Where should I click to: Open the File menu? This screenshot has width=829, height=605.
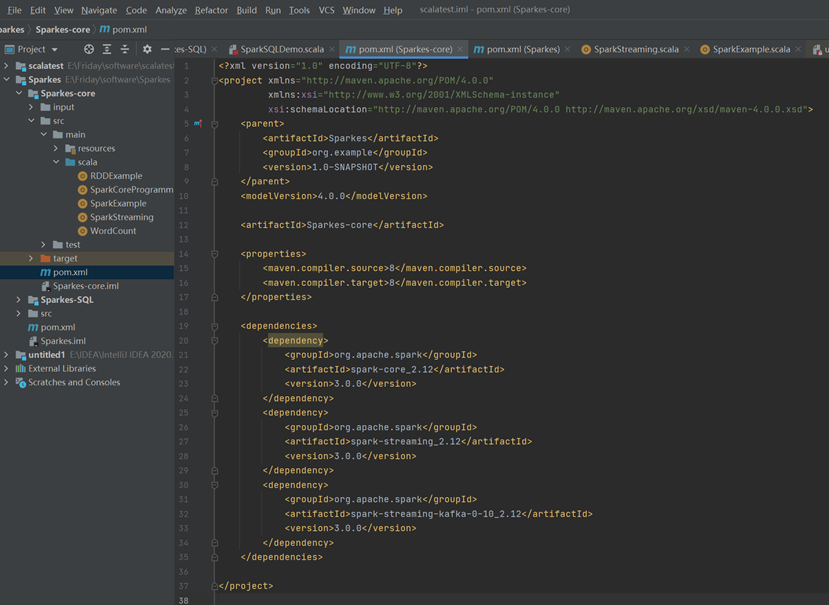[14, 10]
